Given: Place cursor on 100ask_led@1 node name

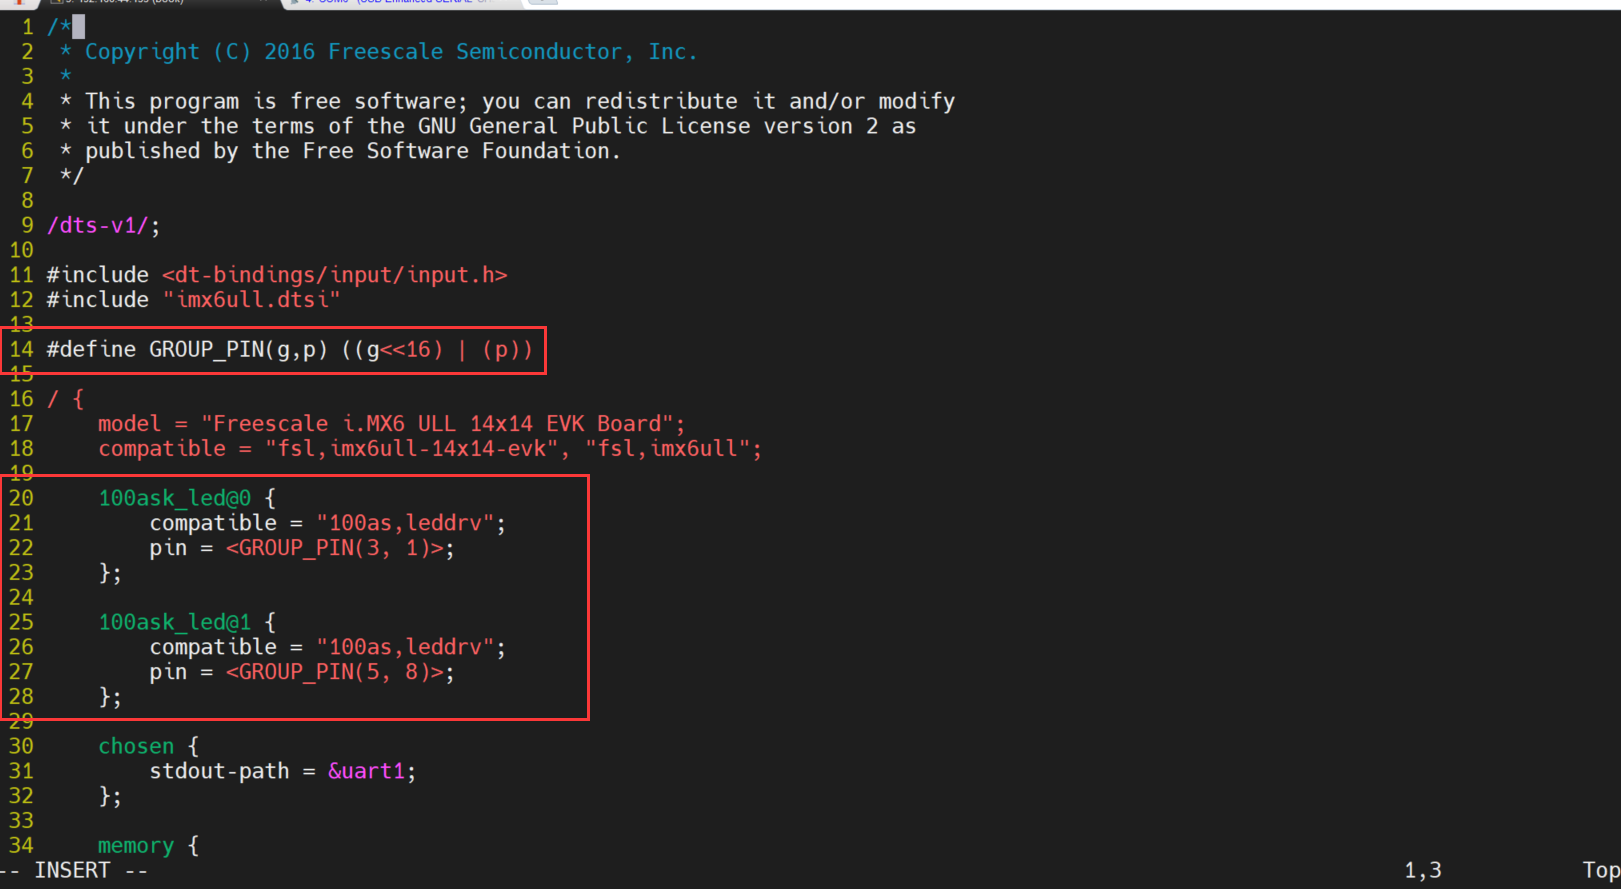Looking at the screenshot, I should 174,622.
